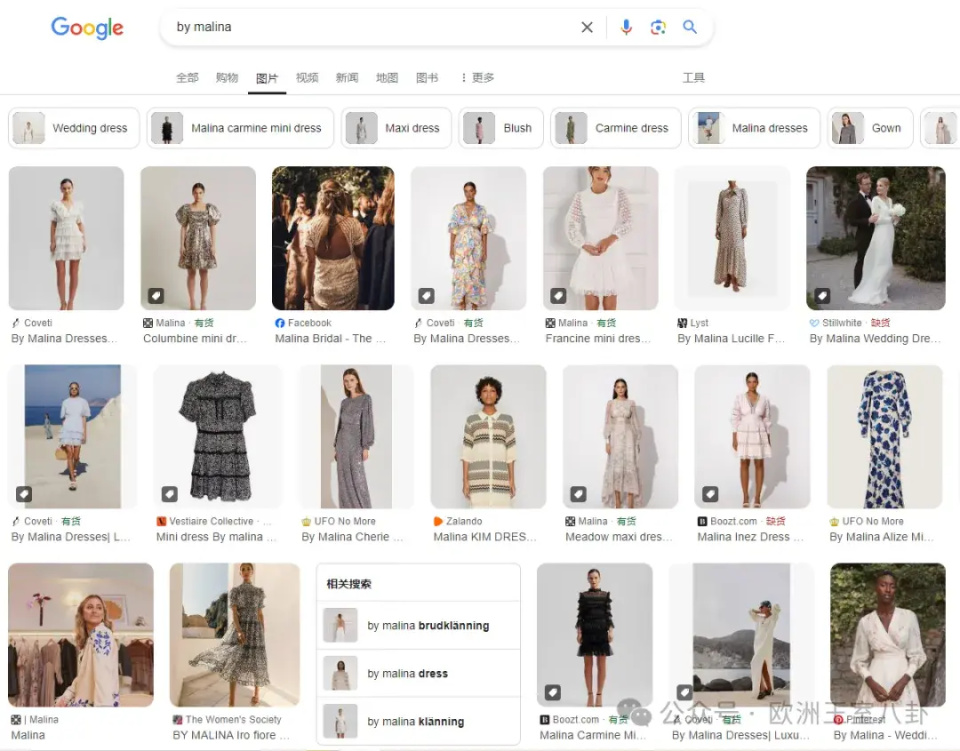Open Stillwhite wedding dress image

pyautogui.click(x=876, y=238)
